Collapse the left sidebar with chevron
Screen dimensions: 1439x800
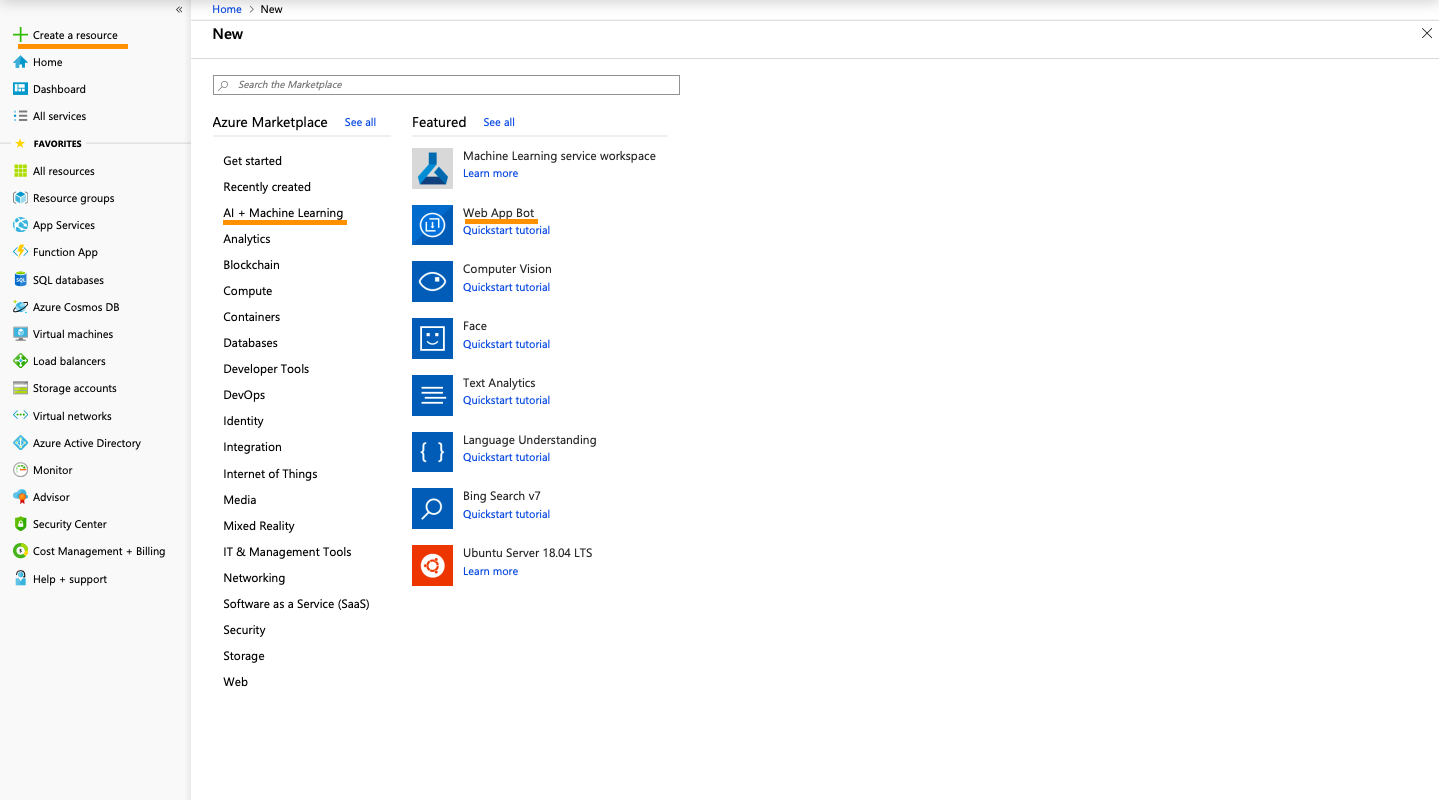[179, 9]
